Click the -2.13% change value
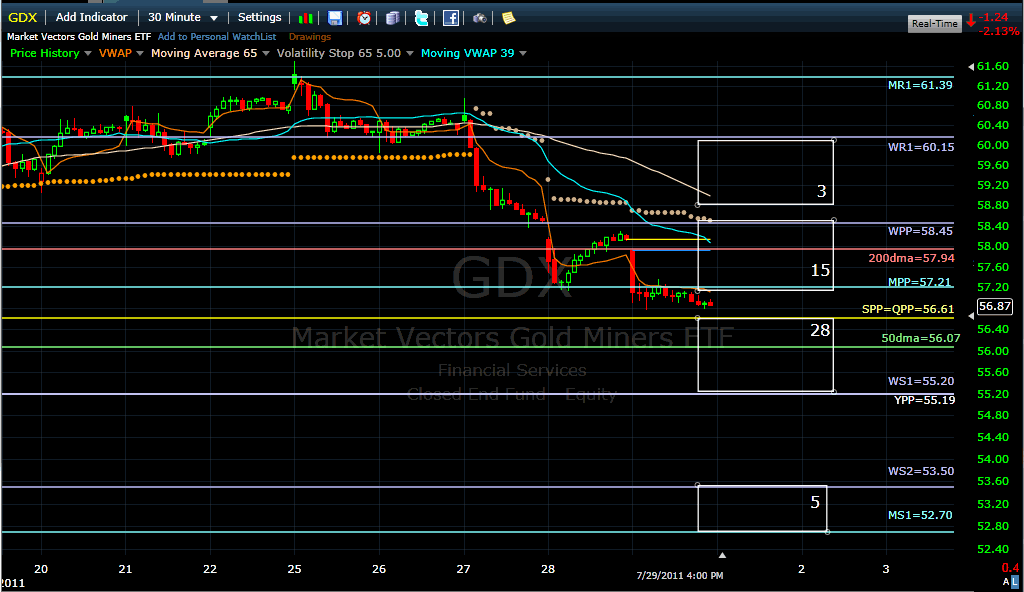 [x=999, y=31]
